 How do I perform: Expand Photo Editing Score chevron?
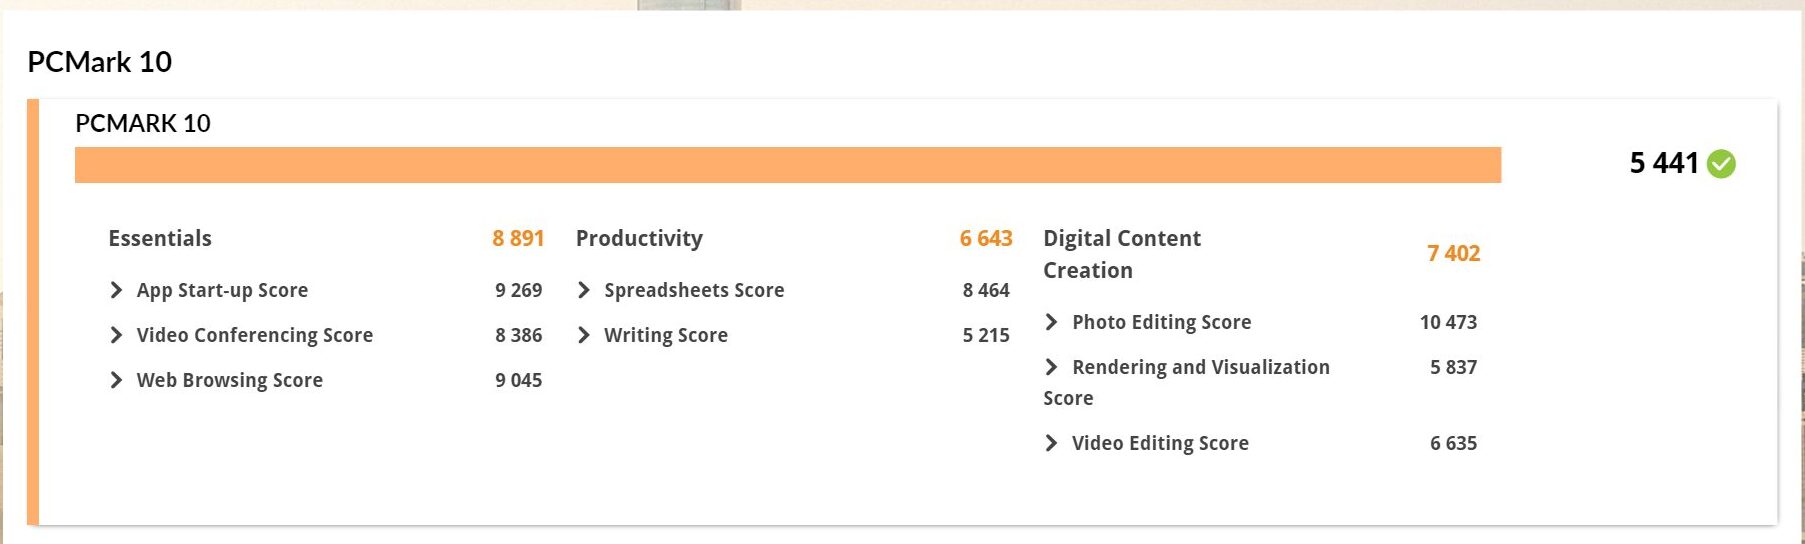tap(1051, 322)
